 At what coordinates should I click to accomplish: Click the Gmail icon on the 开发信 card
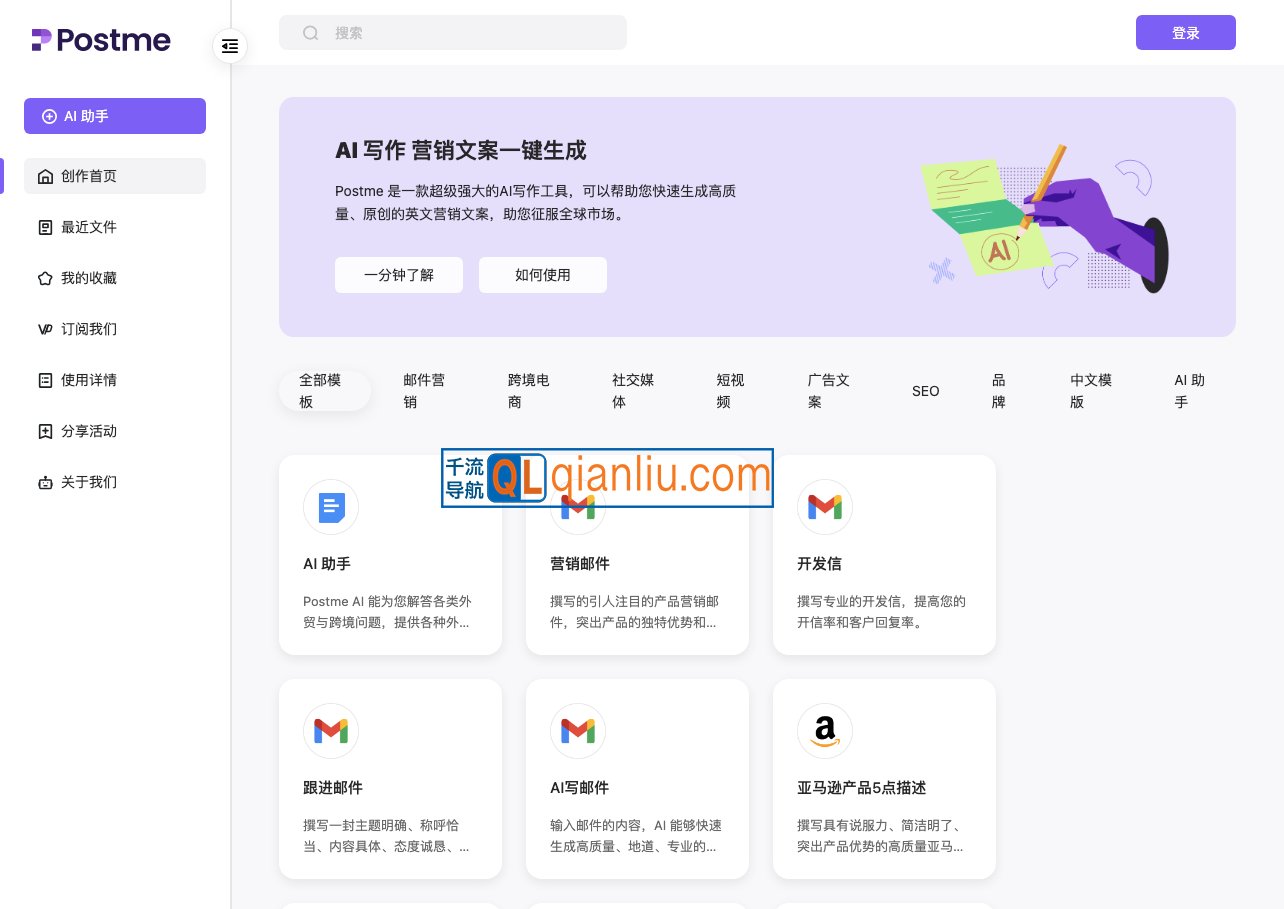click(x=825, y=507)
